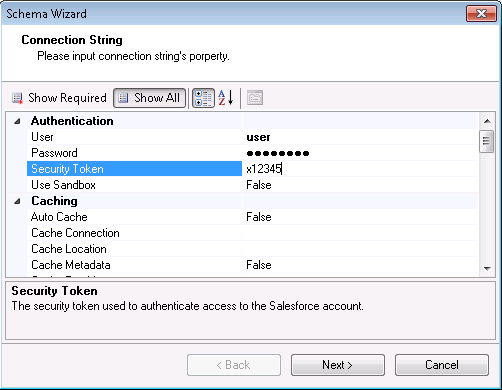
Task: Click into the Security Token value field
Action: tap(361, 169)
